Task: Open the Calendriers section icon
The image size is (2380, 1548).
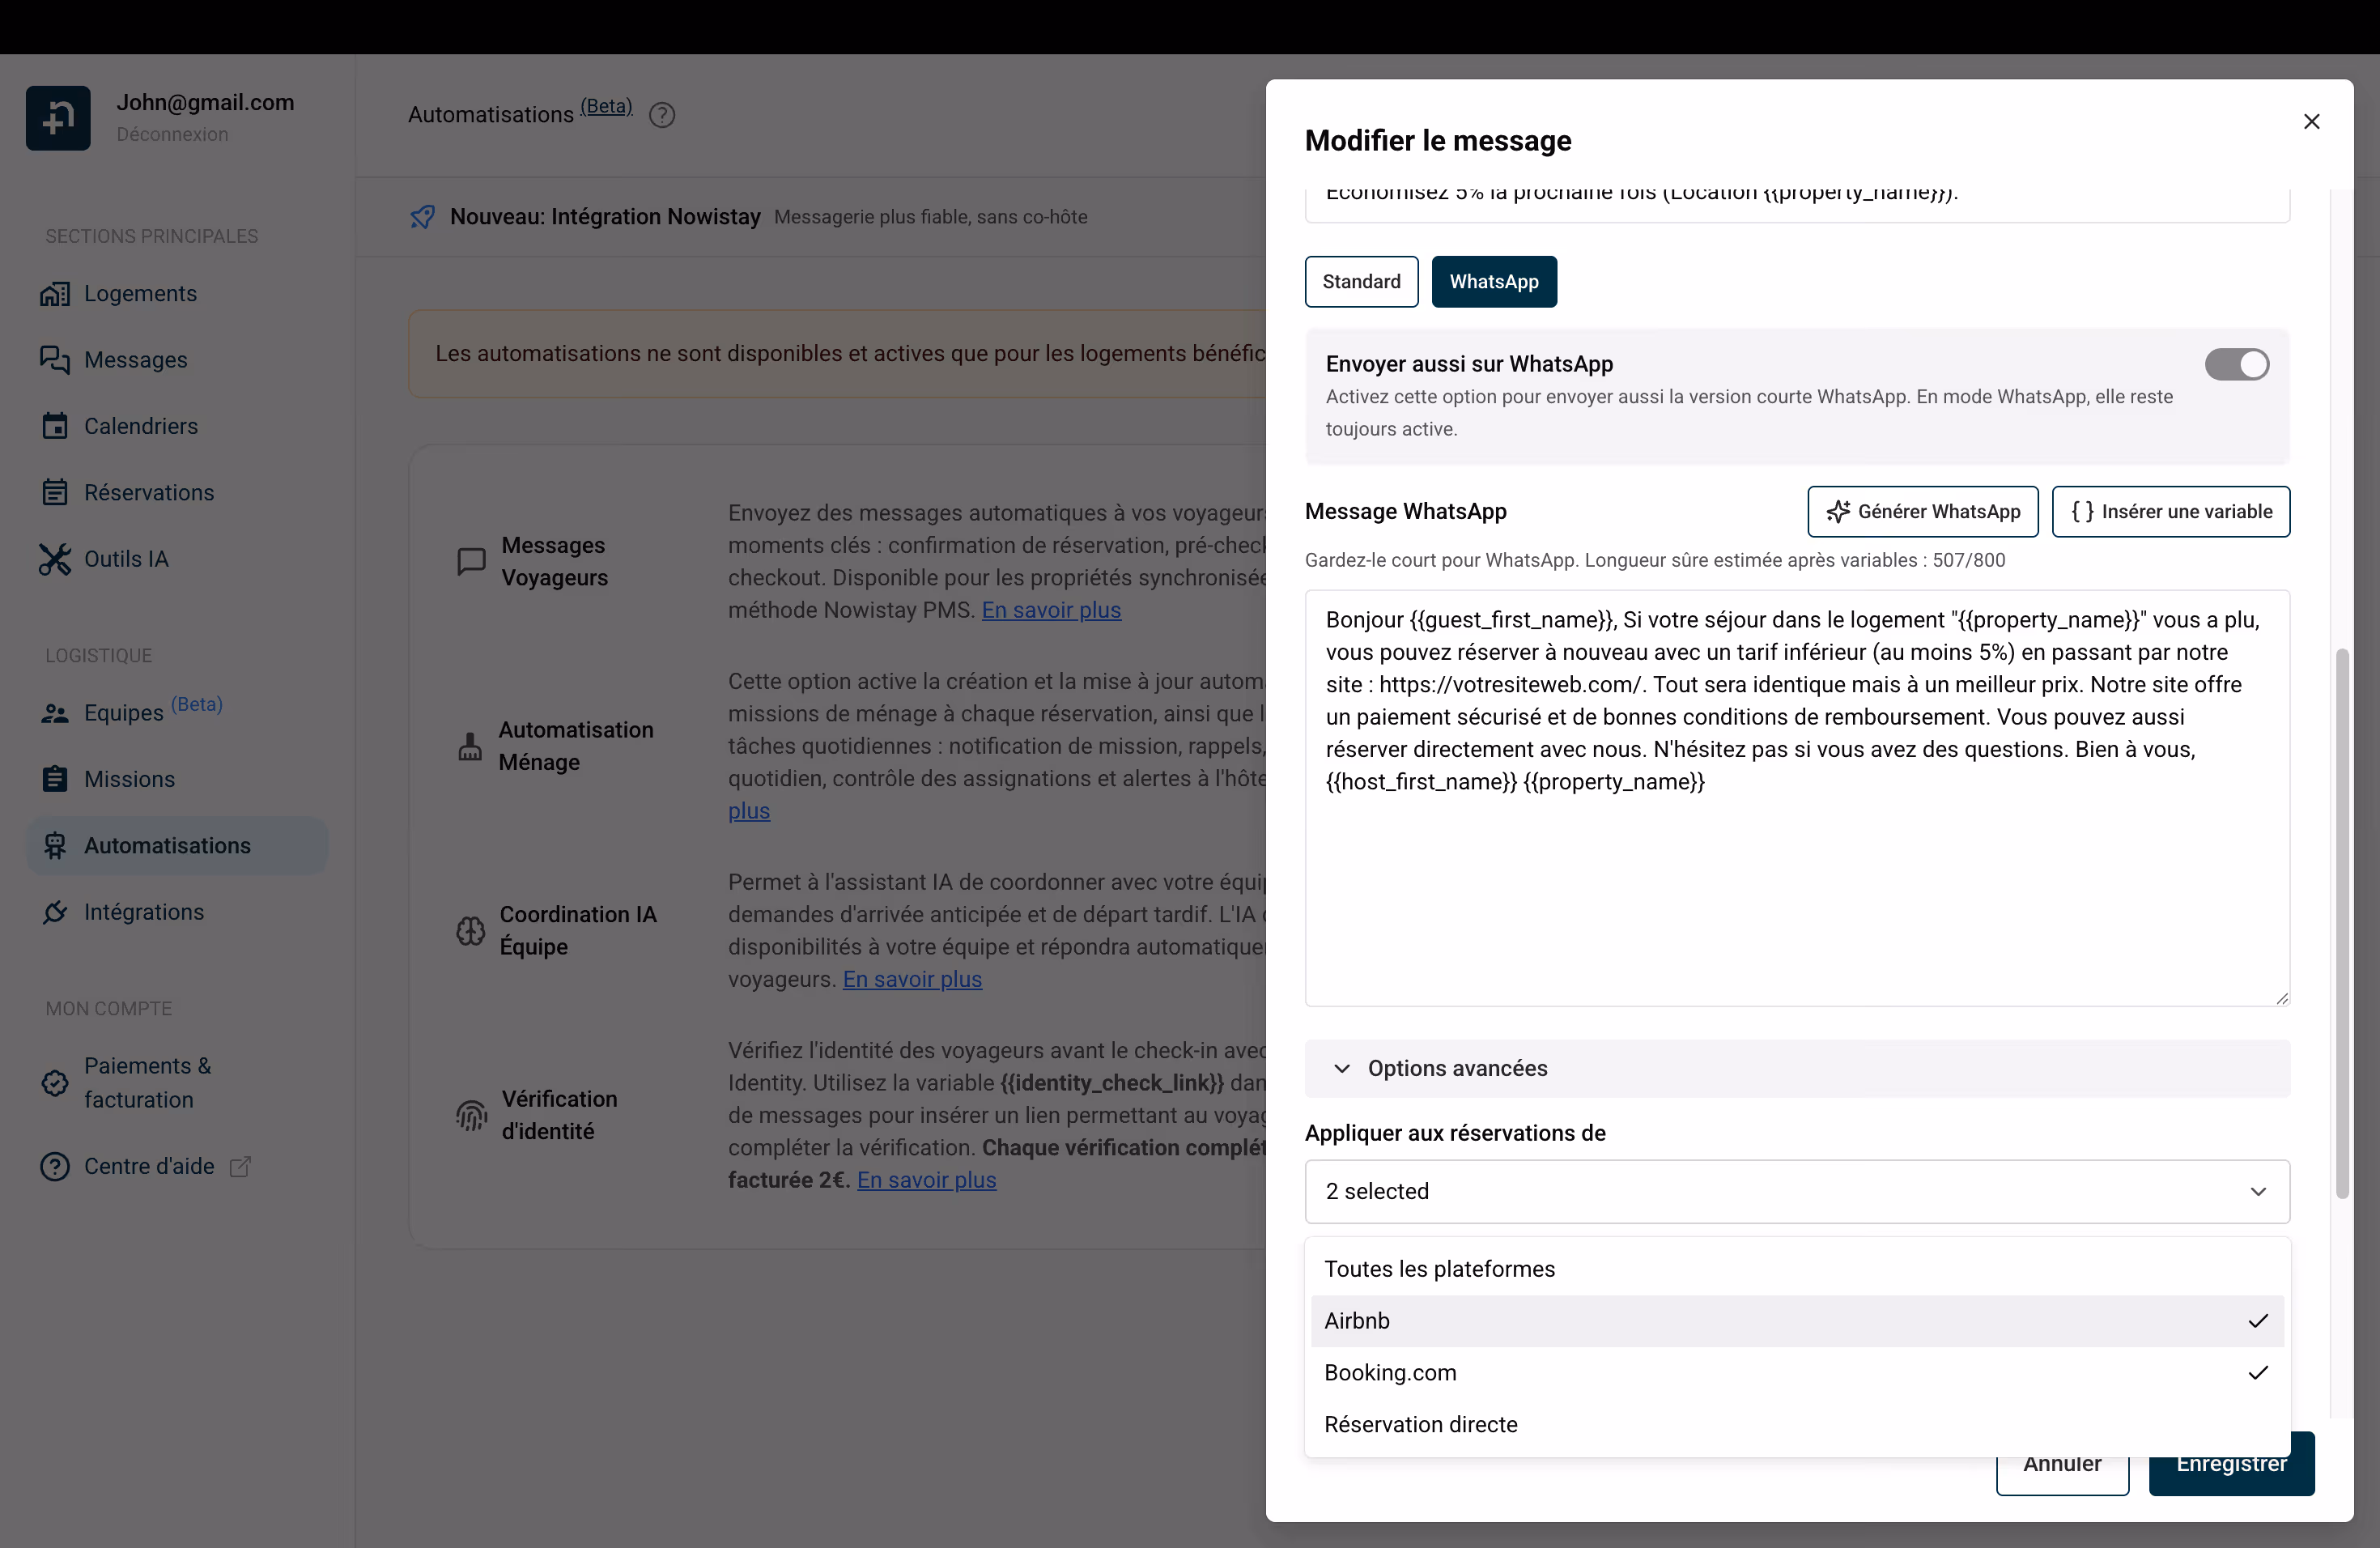Action: pos(56,426)
